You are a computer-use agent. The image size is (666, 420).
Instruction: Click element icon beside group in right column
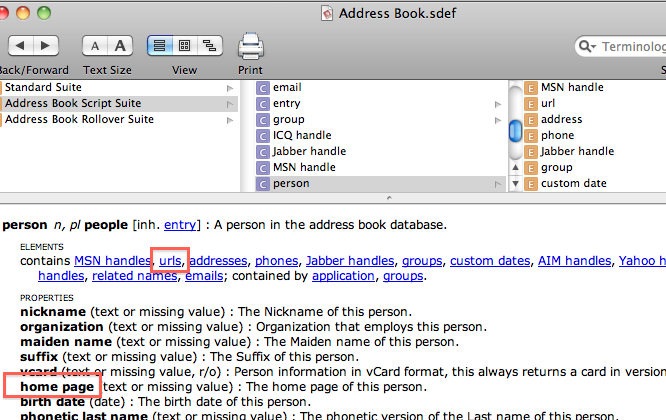[x=531, y=168]
